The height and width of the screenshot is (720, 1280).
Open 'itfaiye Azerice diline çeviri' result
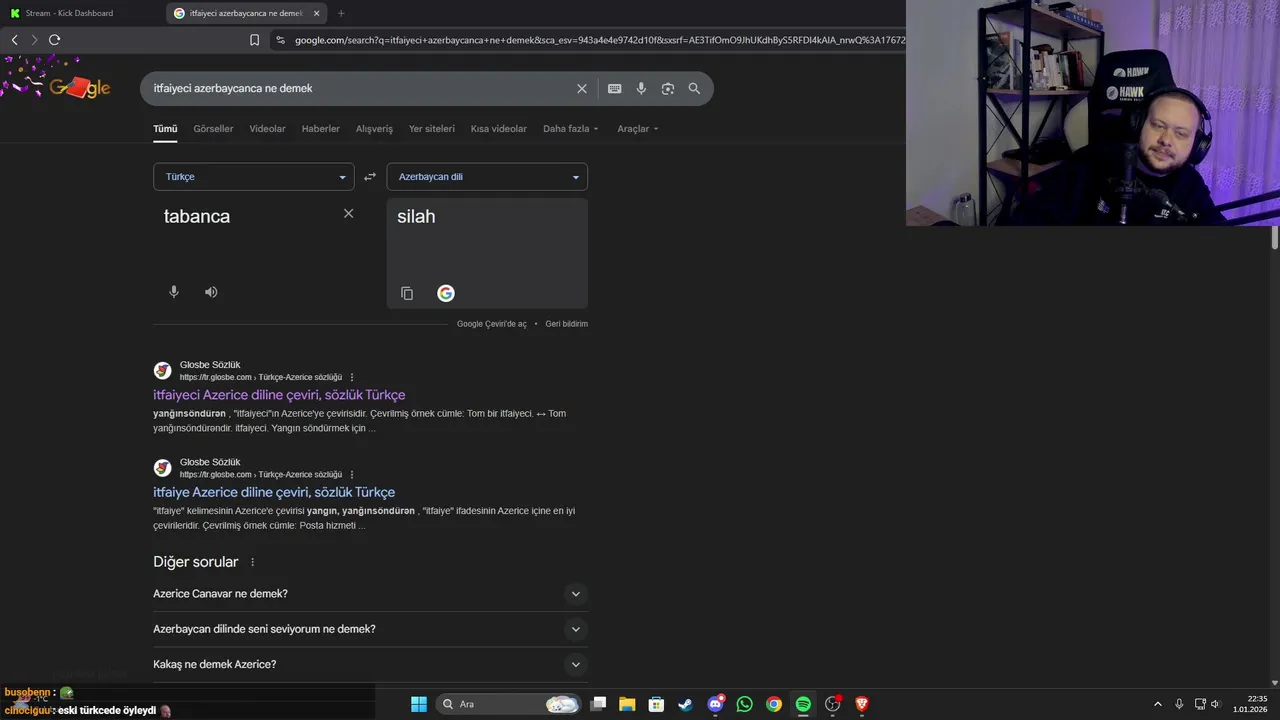(274, 492)
